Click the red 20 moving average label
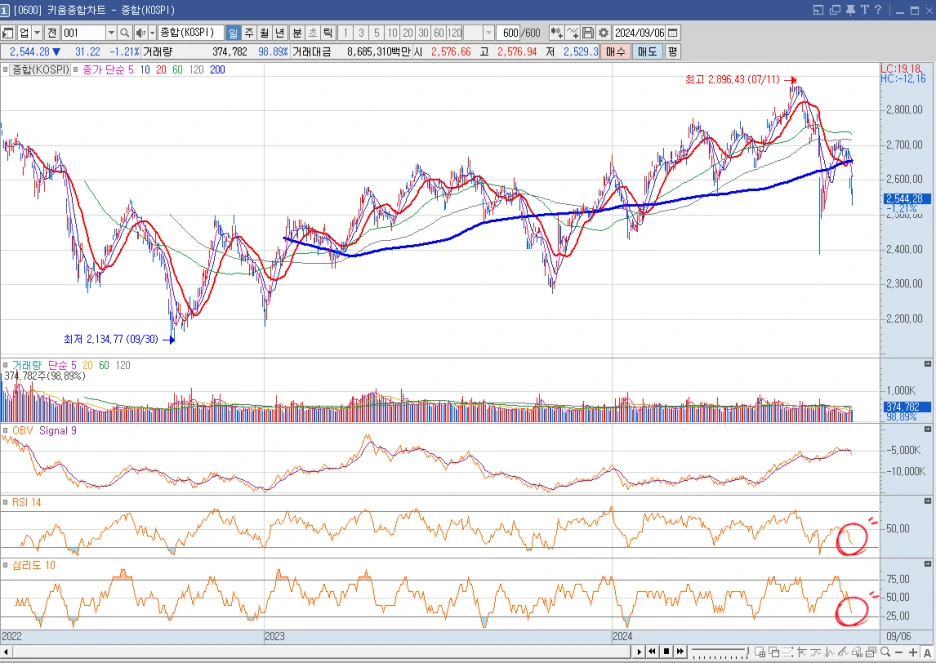936x663 pixels. [x=161, y=70]
